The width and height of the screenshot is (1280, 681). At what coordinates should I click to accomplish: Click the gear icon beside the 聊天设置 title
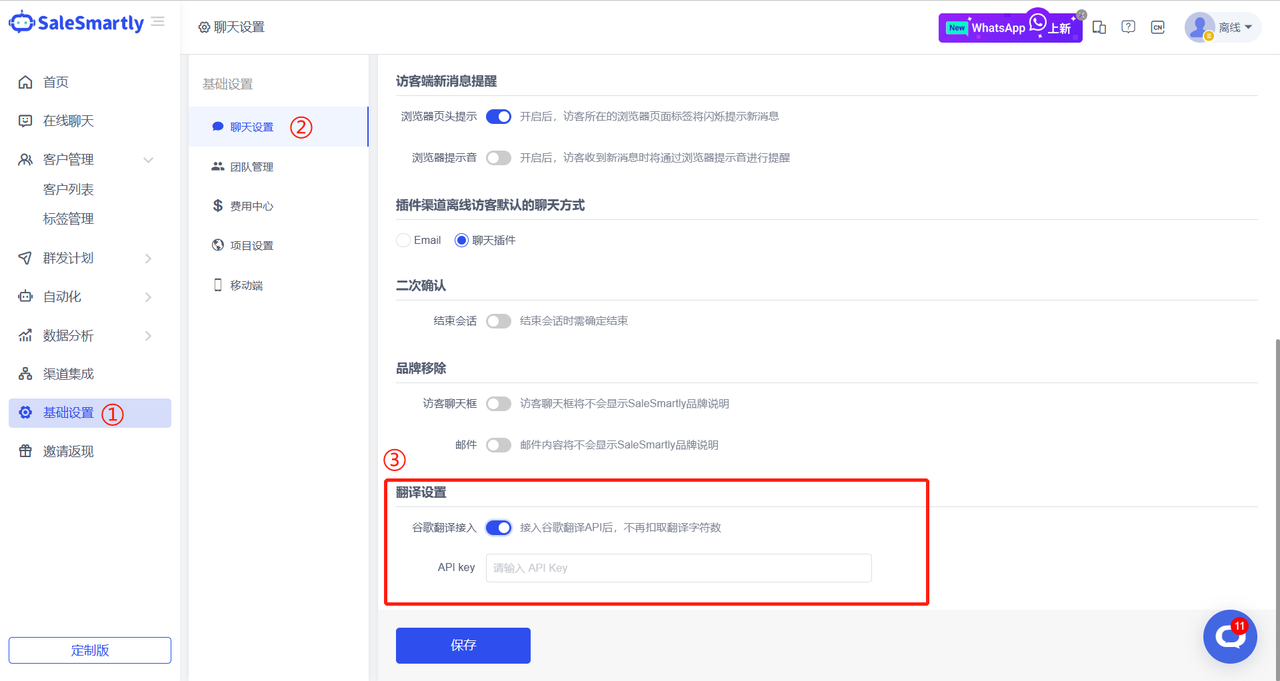click(204, 28)
